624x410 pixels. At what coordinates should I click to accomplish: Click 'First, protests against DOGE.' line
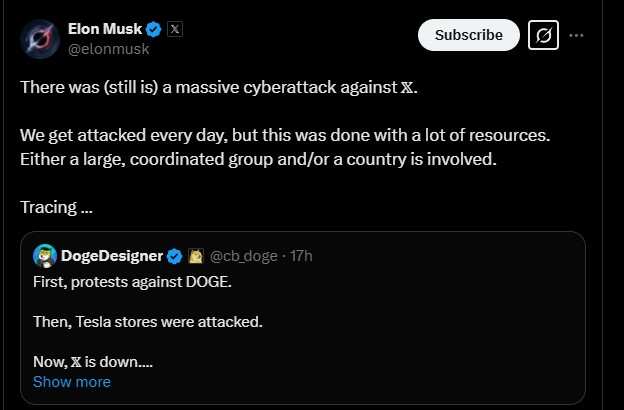pos(131,284)
